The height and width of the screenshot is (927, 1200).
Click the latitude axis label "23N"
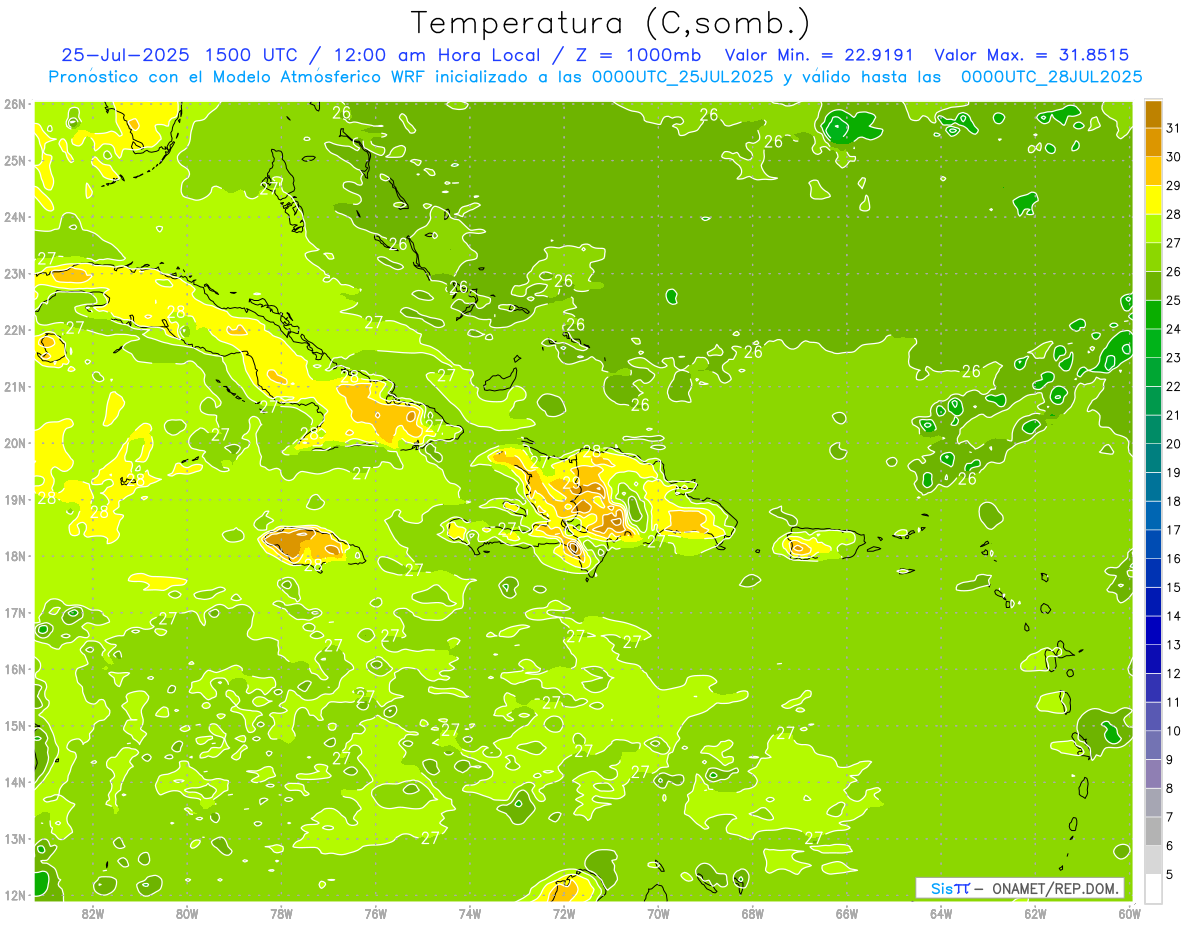[15, 273]
